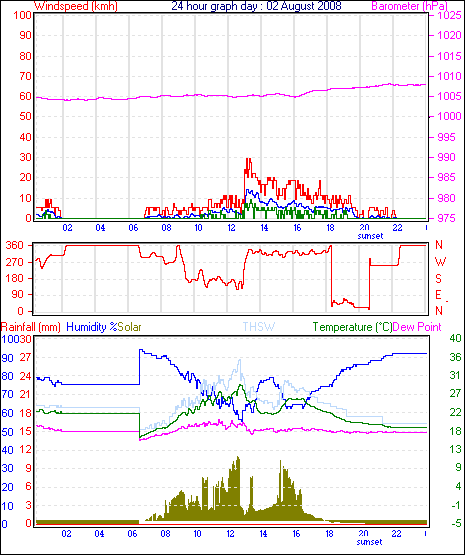Click the 'S' compass label
Image resolution: width=465 pixels, height=556 pixels.
coord(438,279)
